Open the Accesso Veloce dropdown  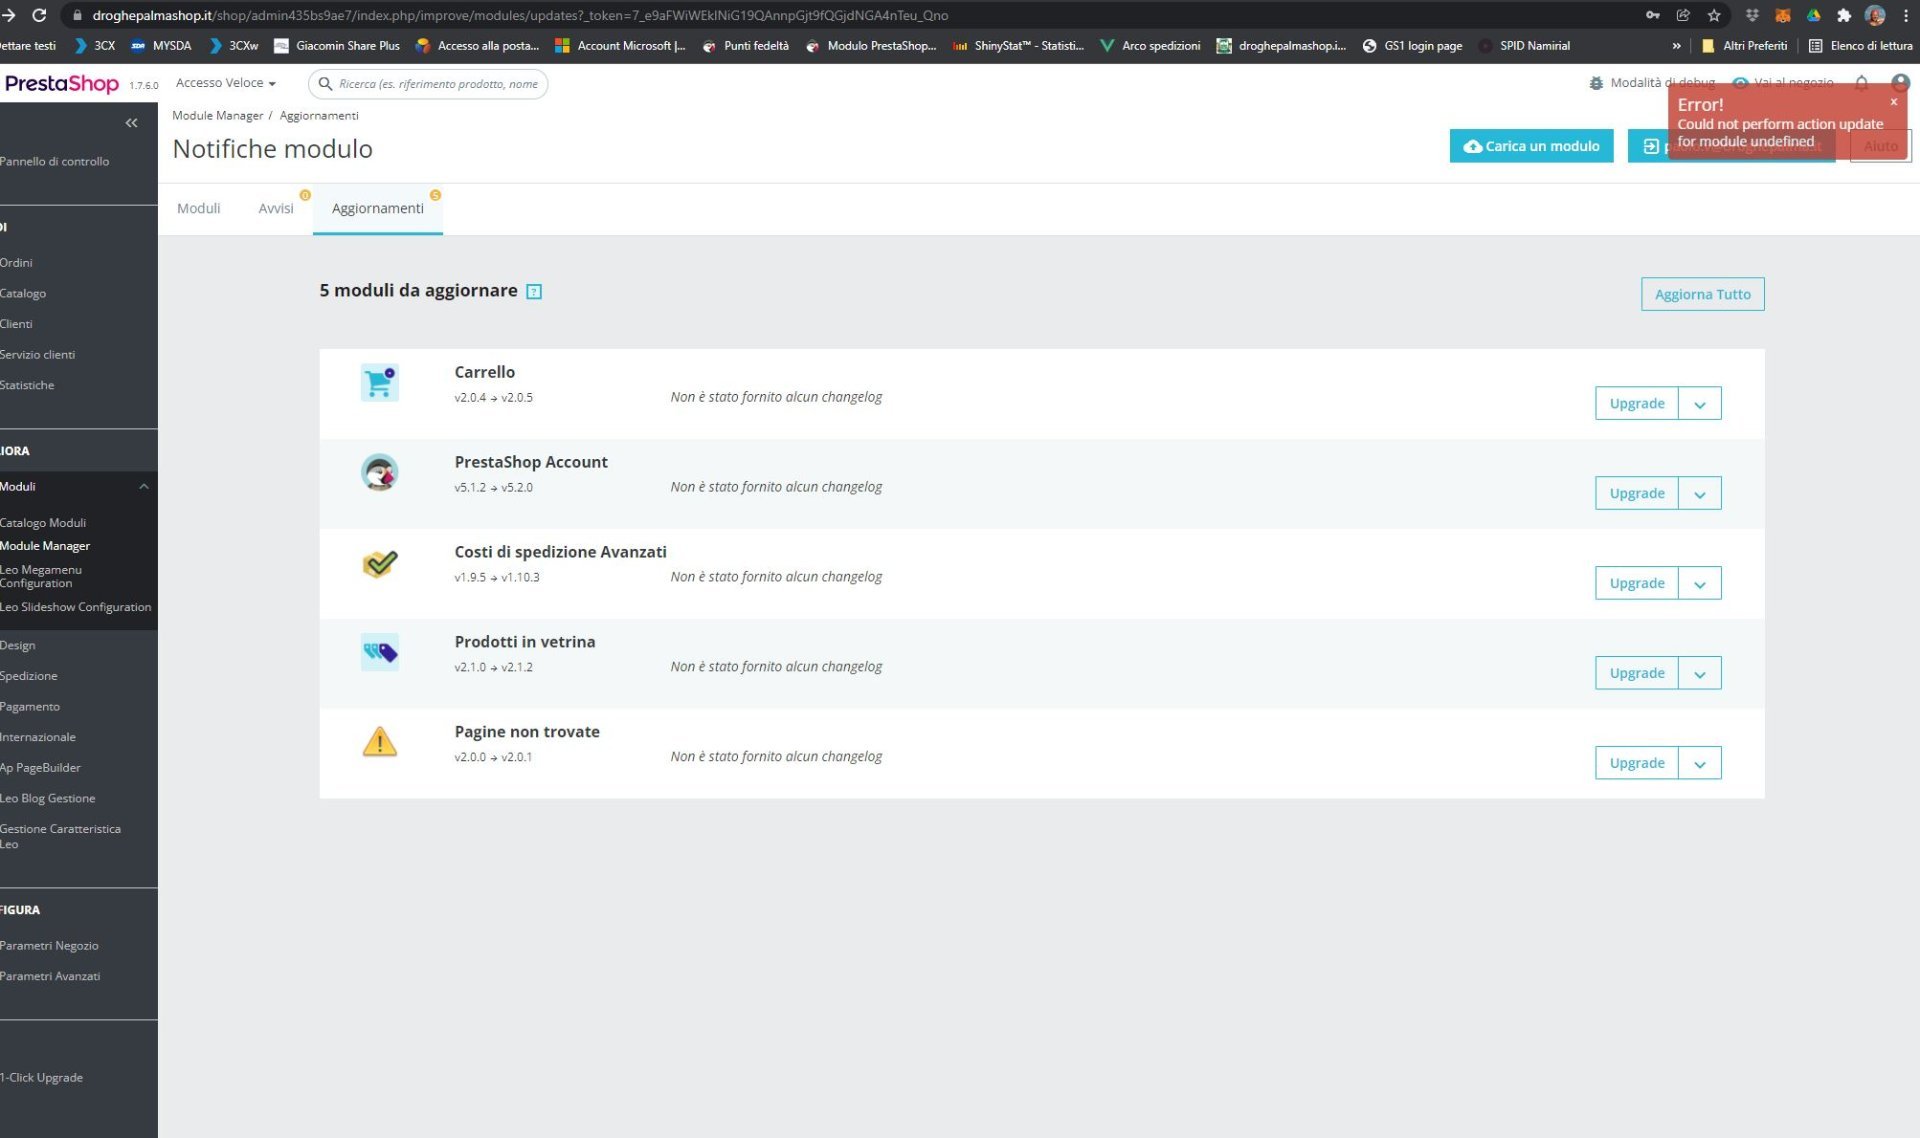pos(225,83)
